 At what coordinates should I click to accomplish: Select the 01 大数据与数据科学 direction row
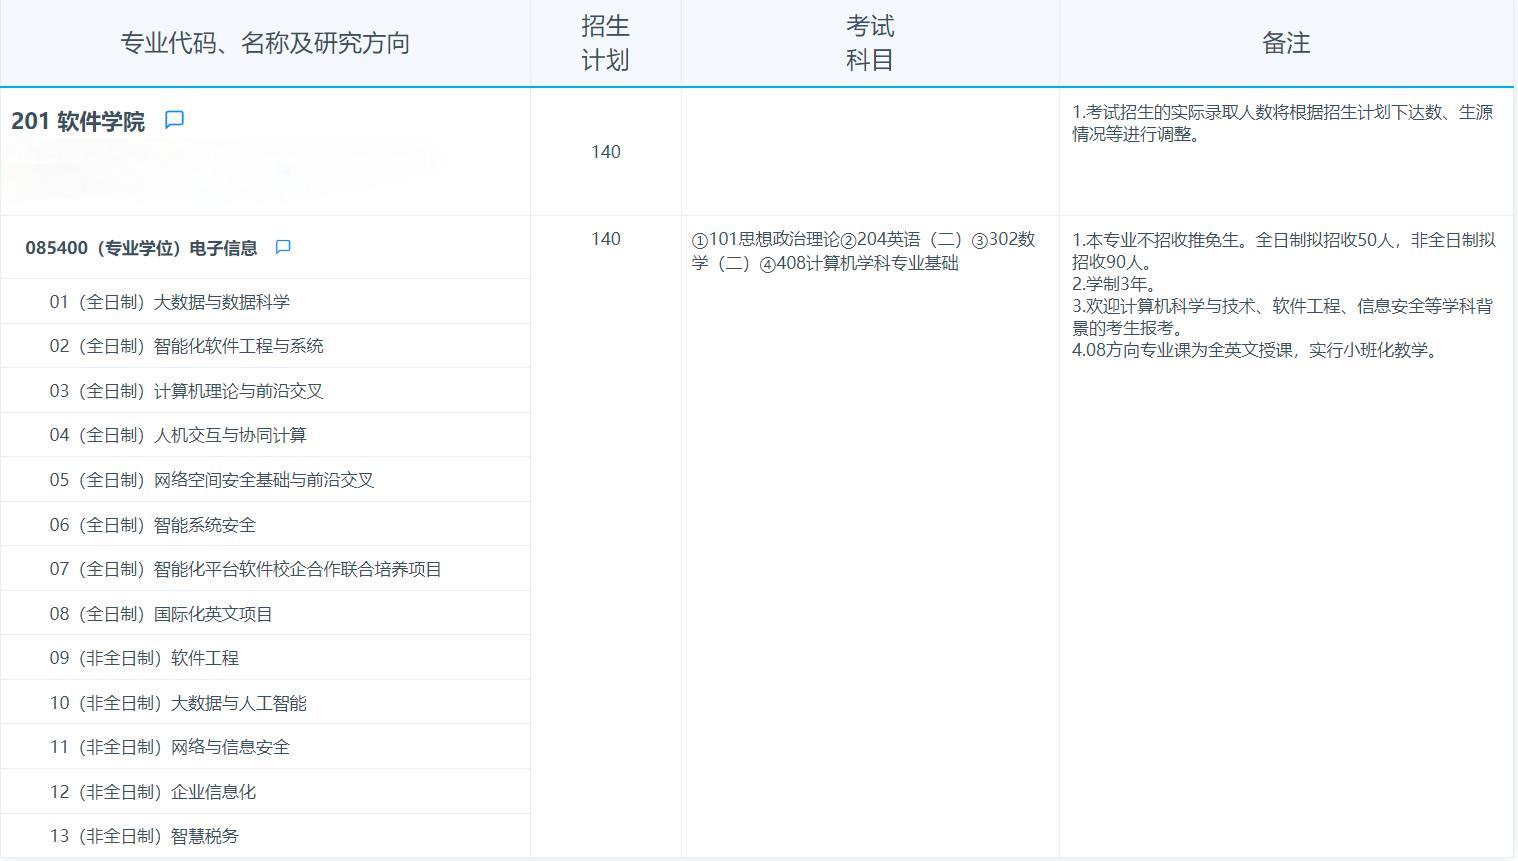tap(170, 301)
